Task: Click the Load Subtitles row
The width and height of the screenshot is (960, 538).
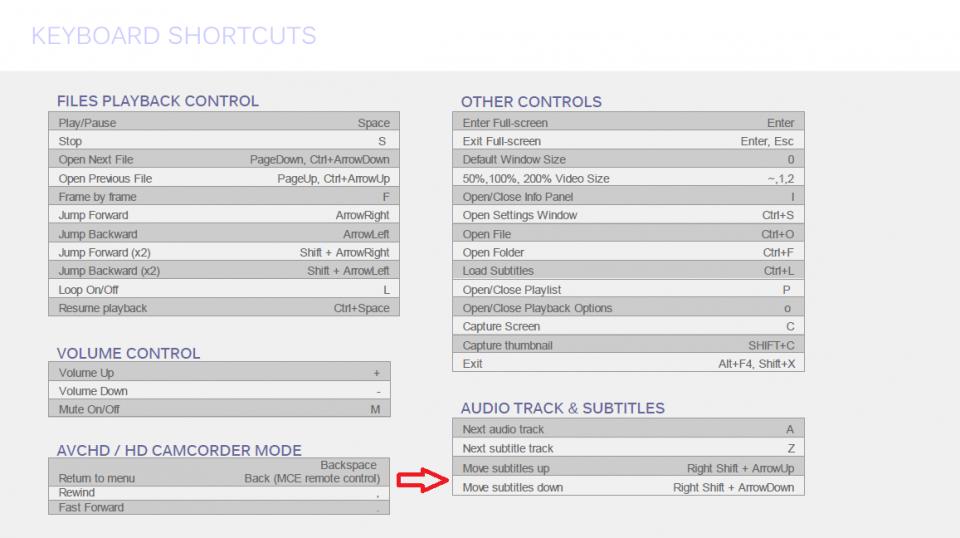Action: (628, 271)
